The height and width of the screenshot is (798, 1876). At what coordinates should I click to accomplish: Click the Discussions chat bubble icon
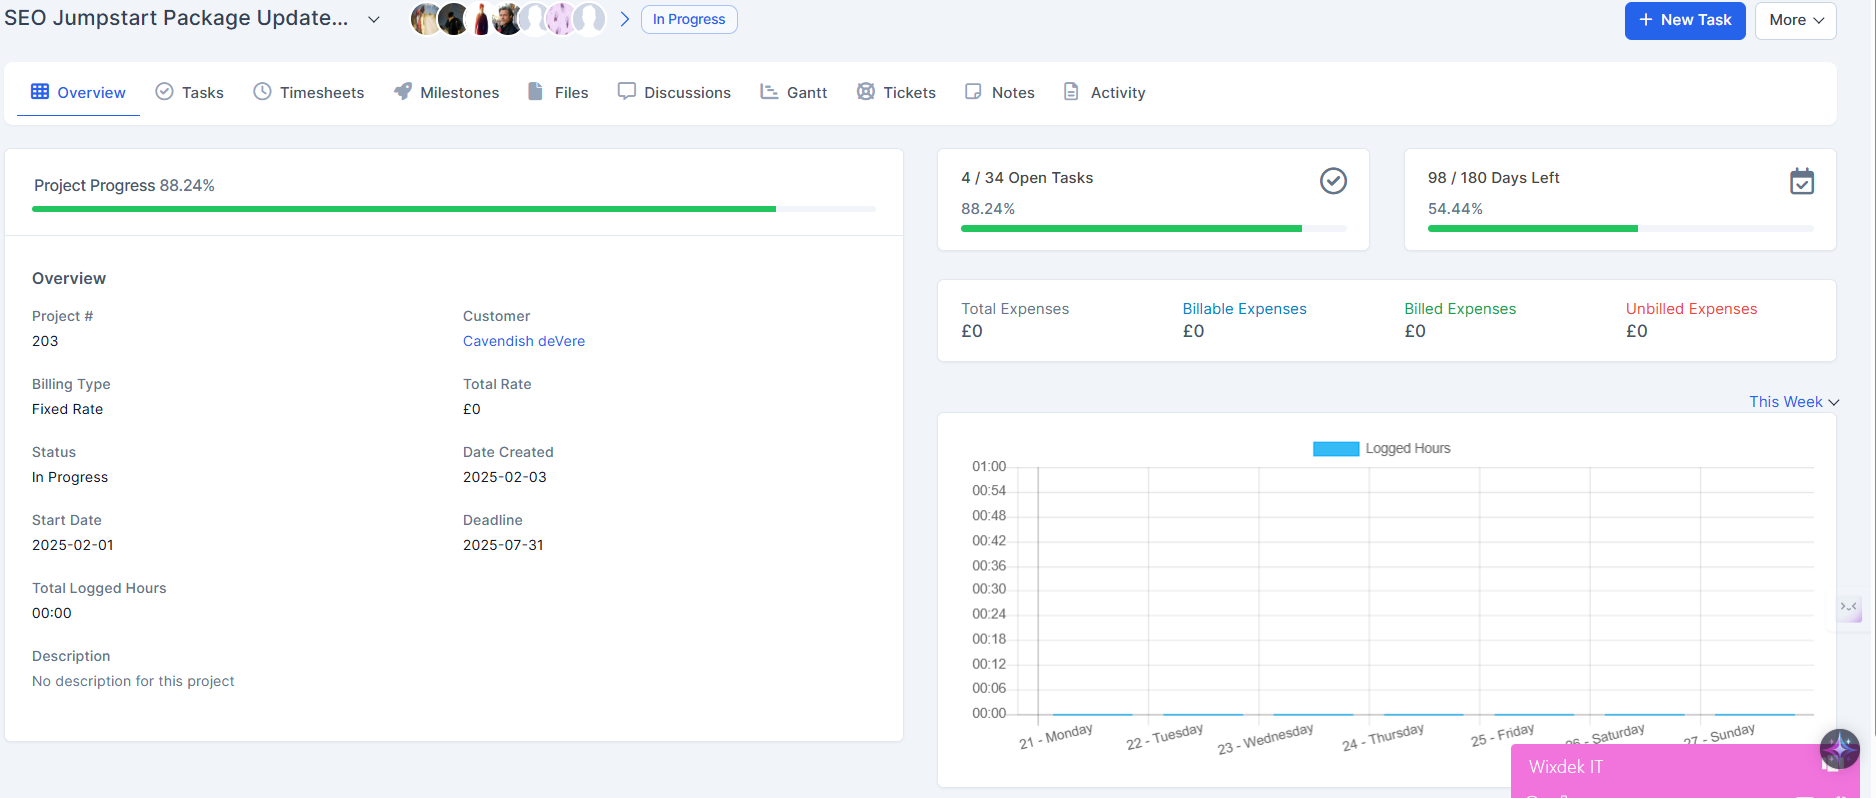(x=627, y=91)
